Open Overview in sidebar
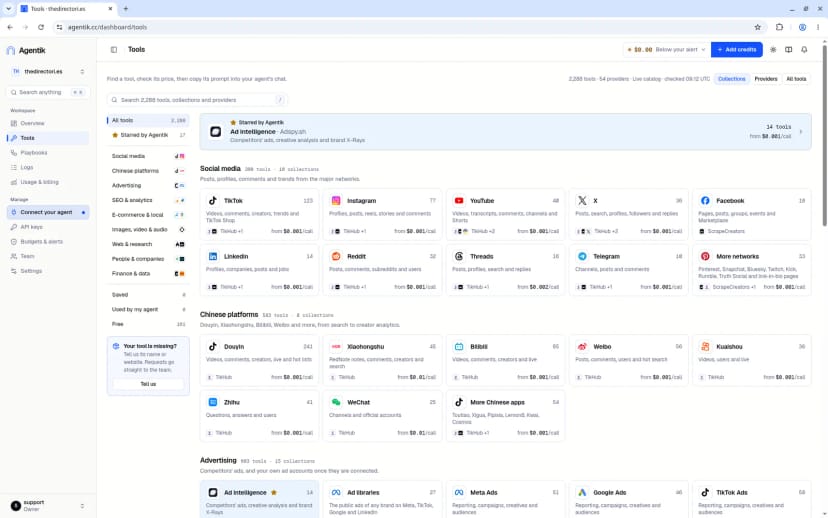Viewport: 828px width, 518px height. 48,123
